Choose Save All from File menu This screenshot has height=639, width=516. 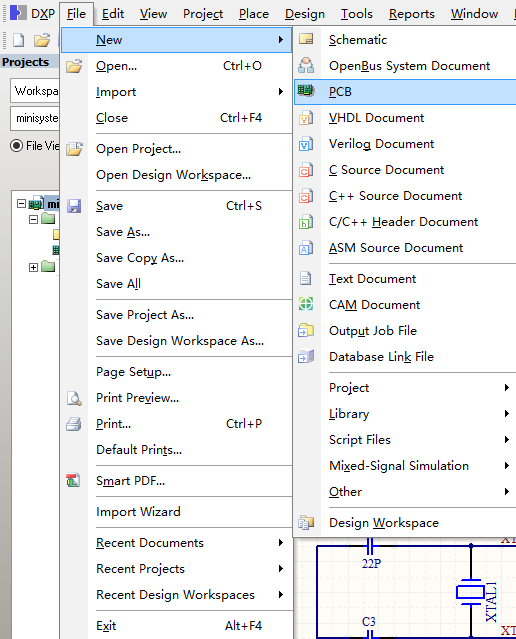point(176,284)
